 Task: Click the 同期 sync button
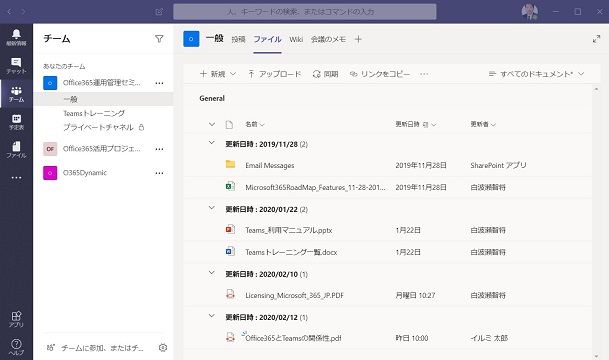325,74
